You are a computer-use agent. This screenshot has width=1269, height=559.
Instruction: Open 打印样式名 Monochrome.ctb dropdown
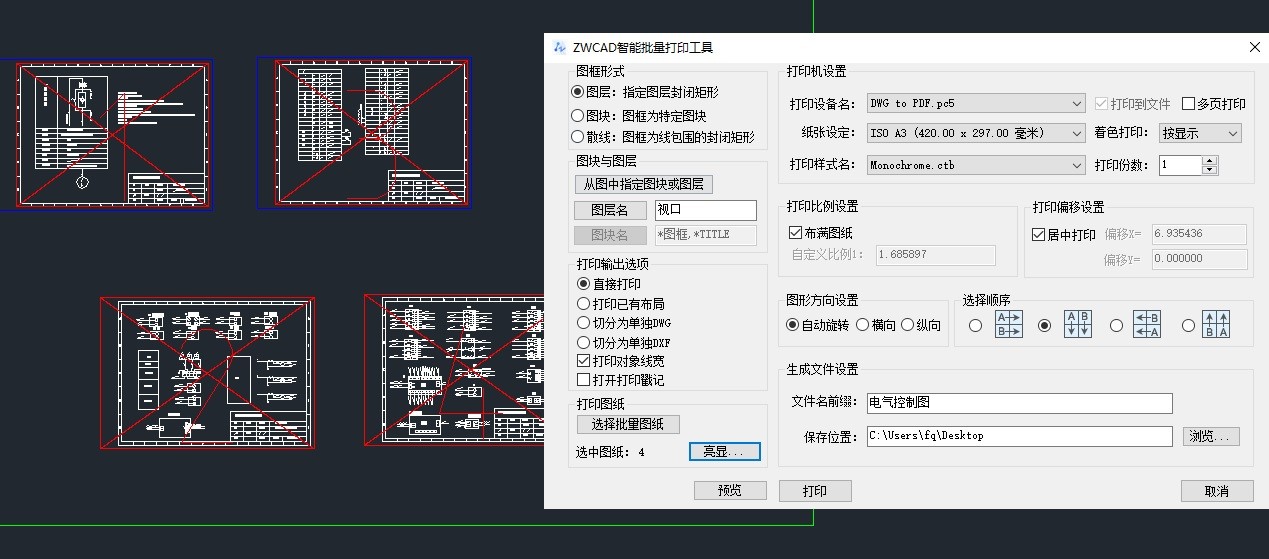(x=976, y=165)
